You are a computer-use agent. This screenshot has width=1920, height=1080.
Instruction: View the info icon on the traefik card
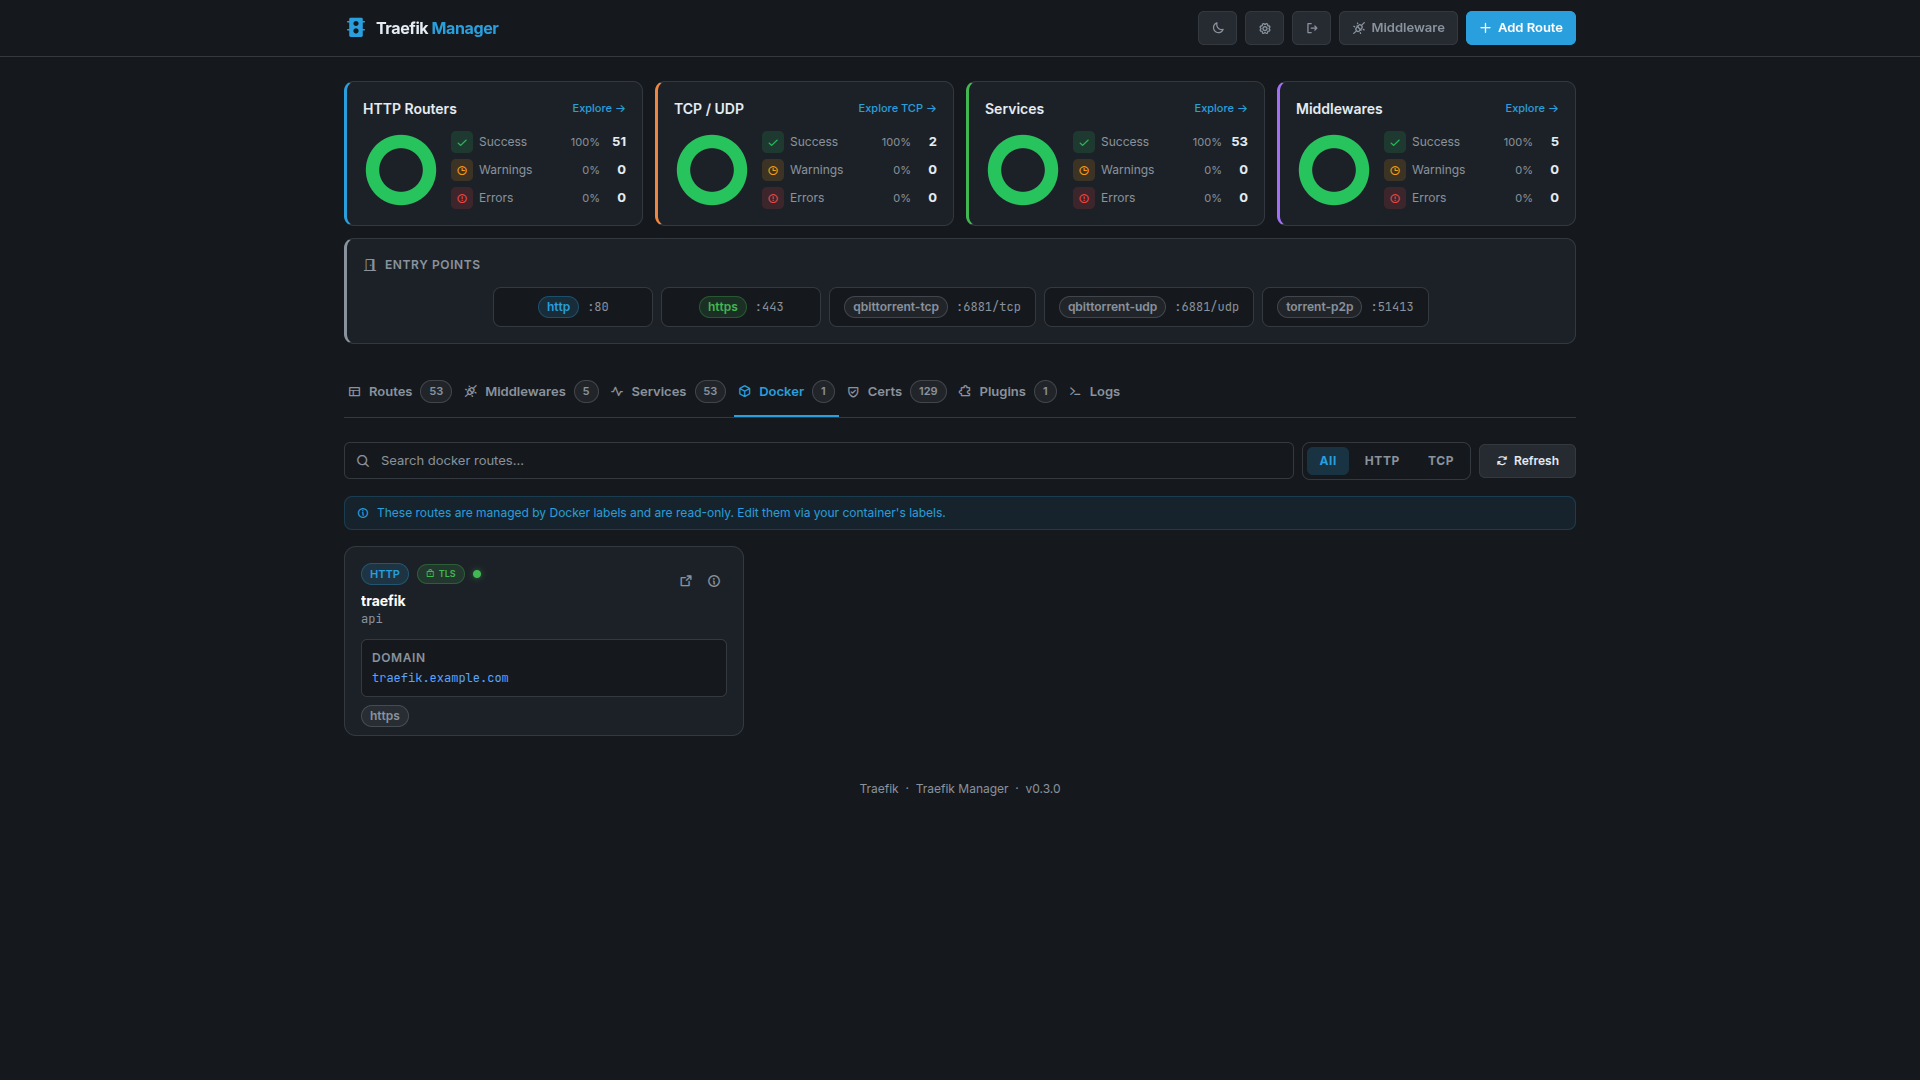[713, 581]
